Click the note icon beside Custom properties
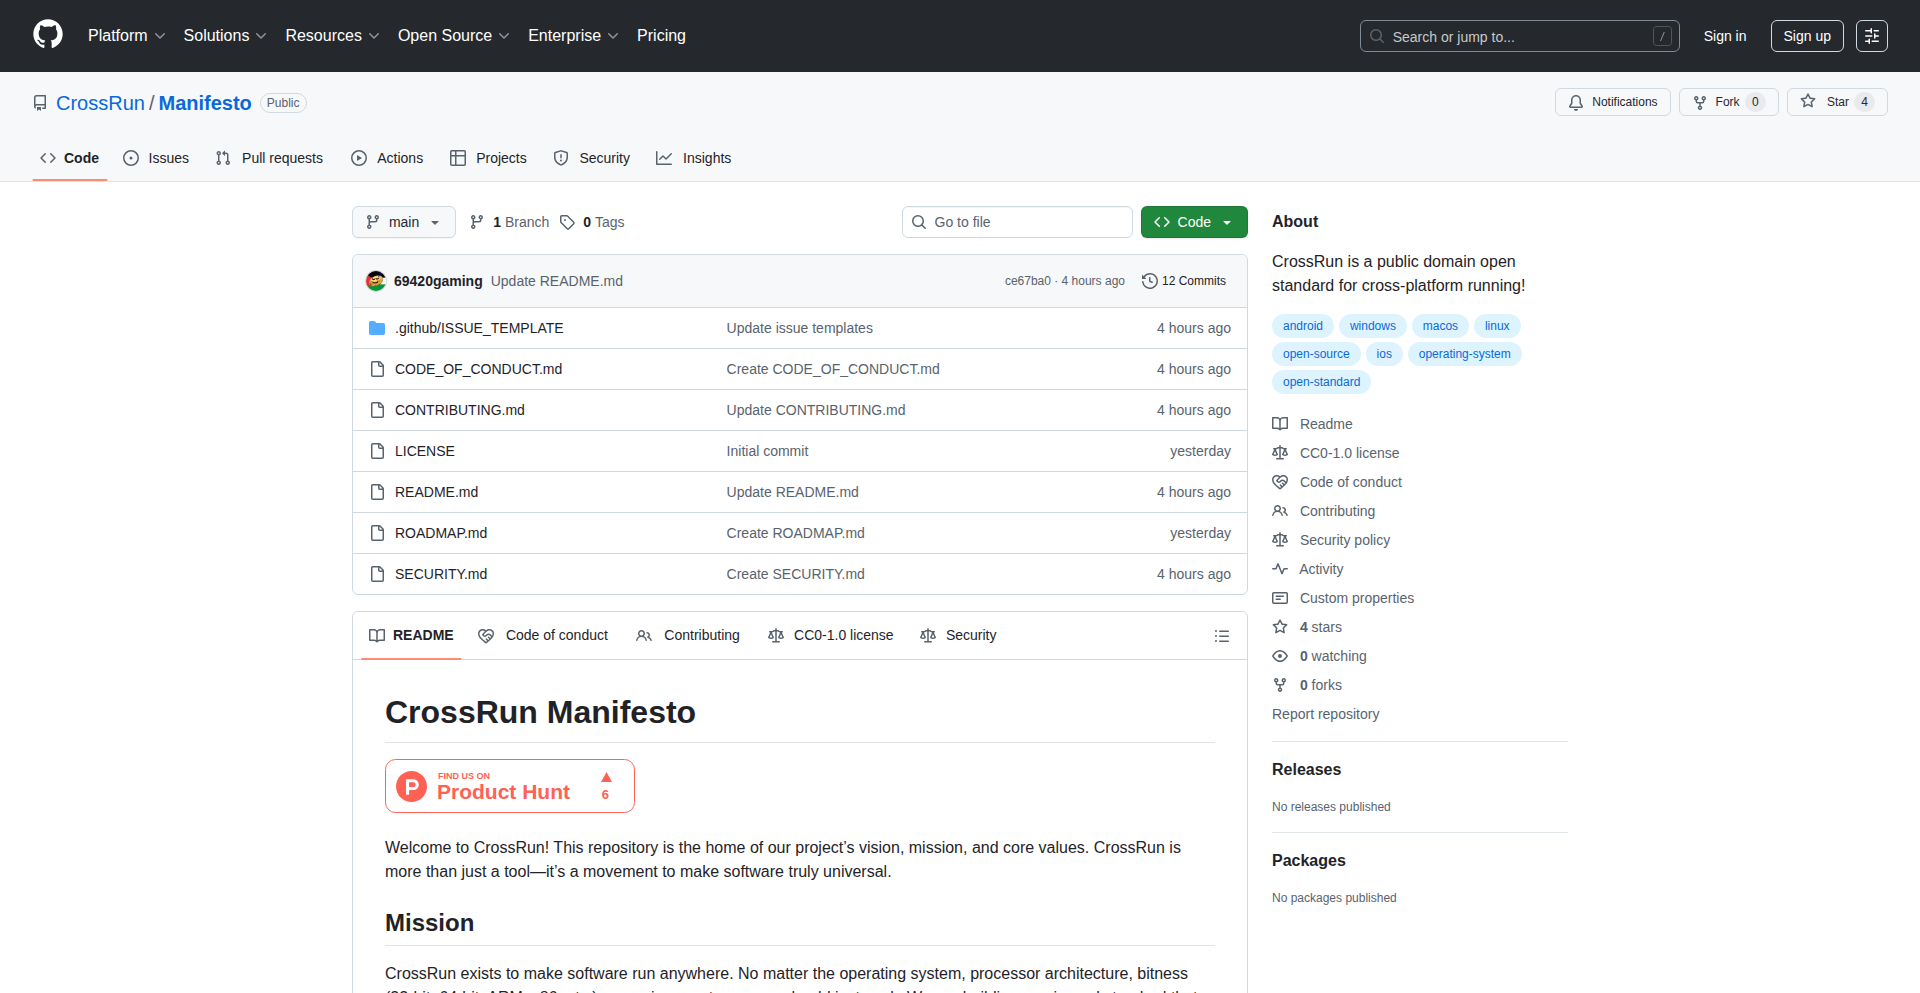The width and height of the screenshot is (1920, 993). point(1280,598)
